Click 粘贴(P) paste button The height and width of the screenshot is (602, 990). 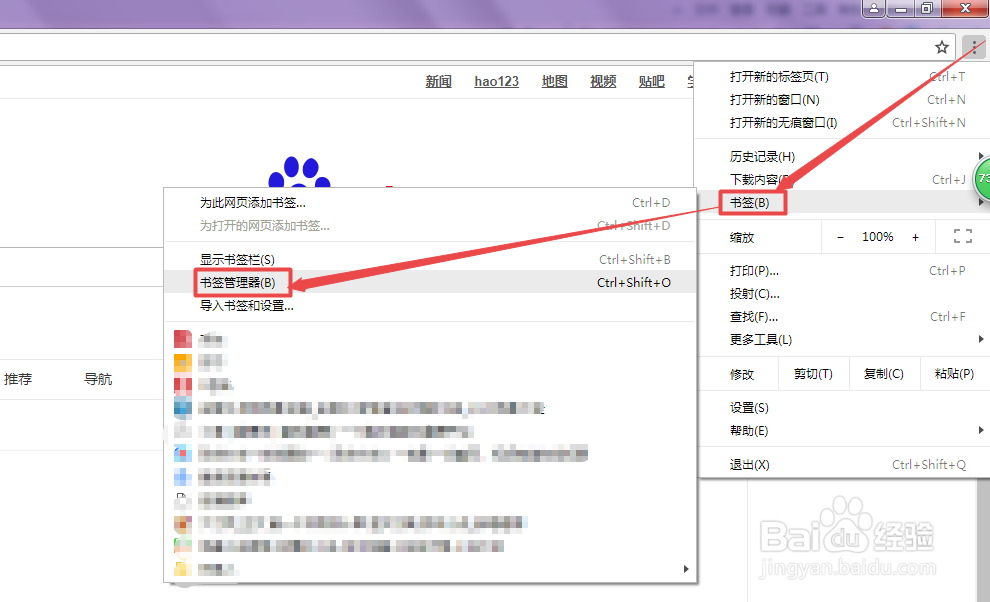tap(953, 374)
